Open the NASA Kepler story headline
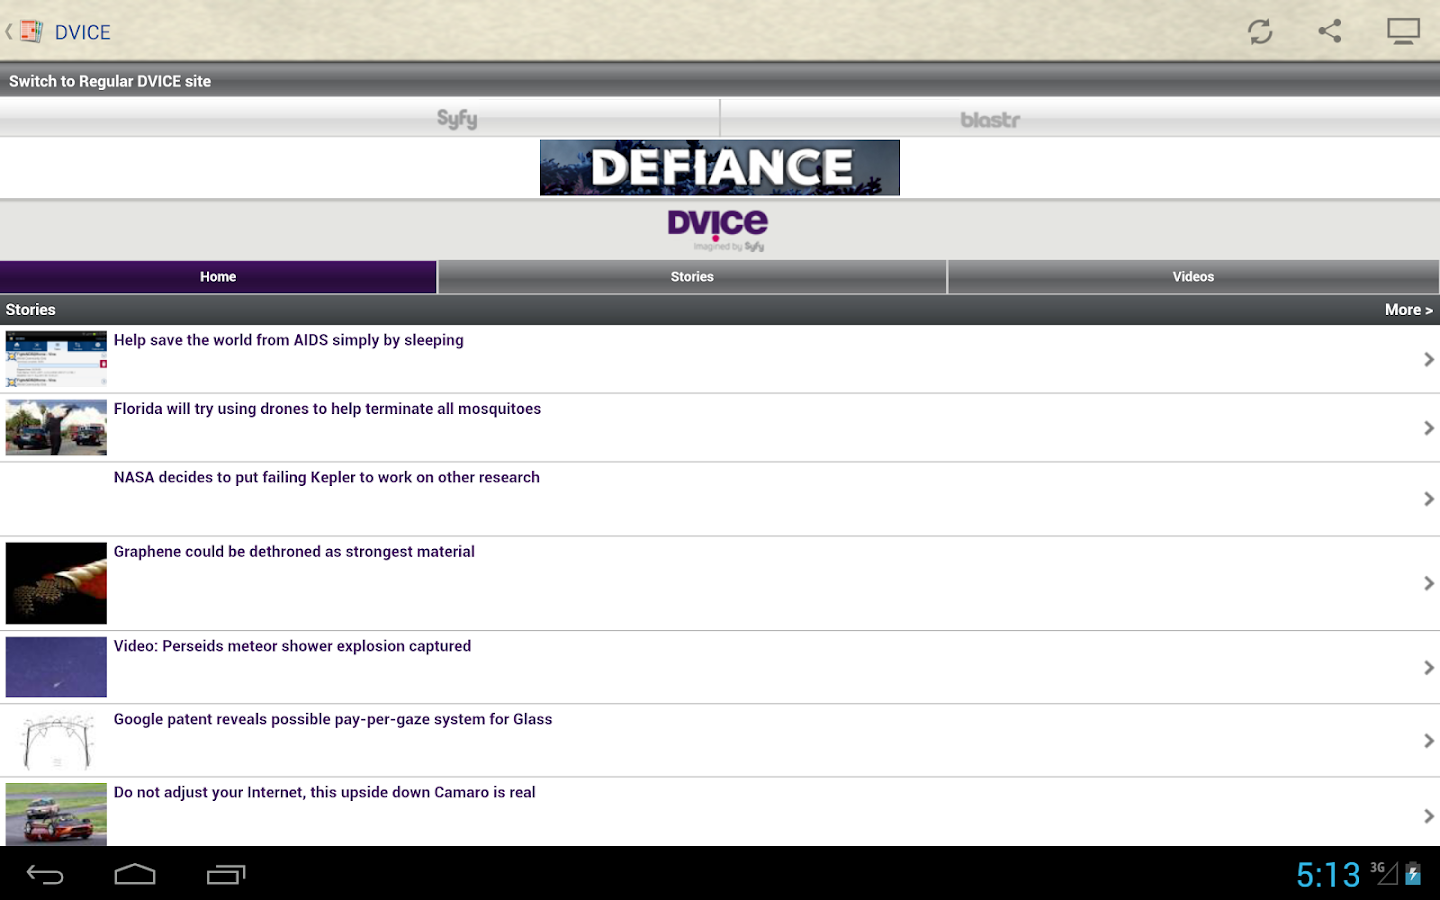The height and width of the screenshot is (900, 1440). 327,478
